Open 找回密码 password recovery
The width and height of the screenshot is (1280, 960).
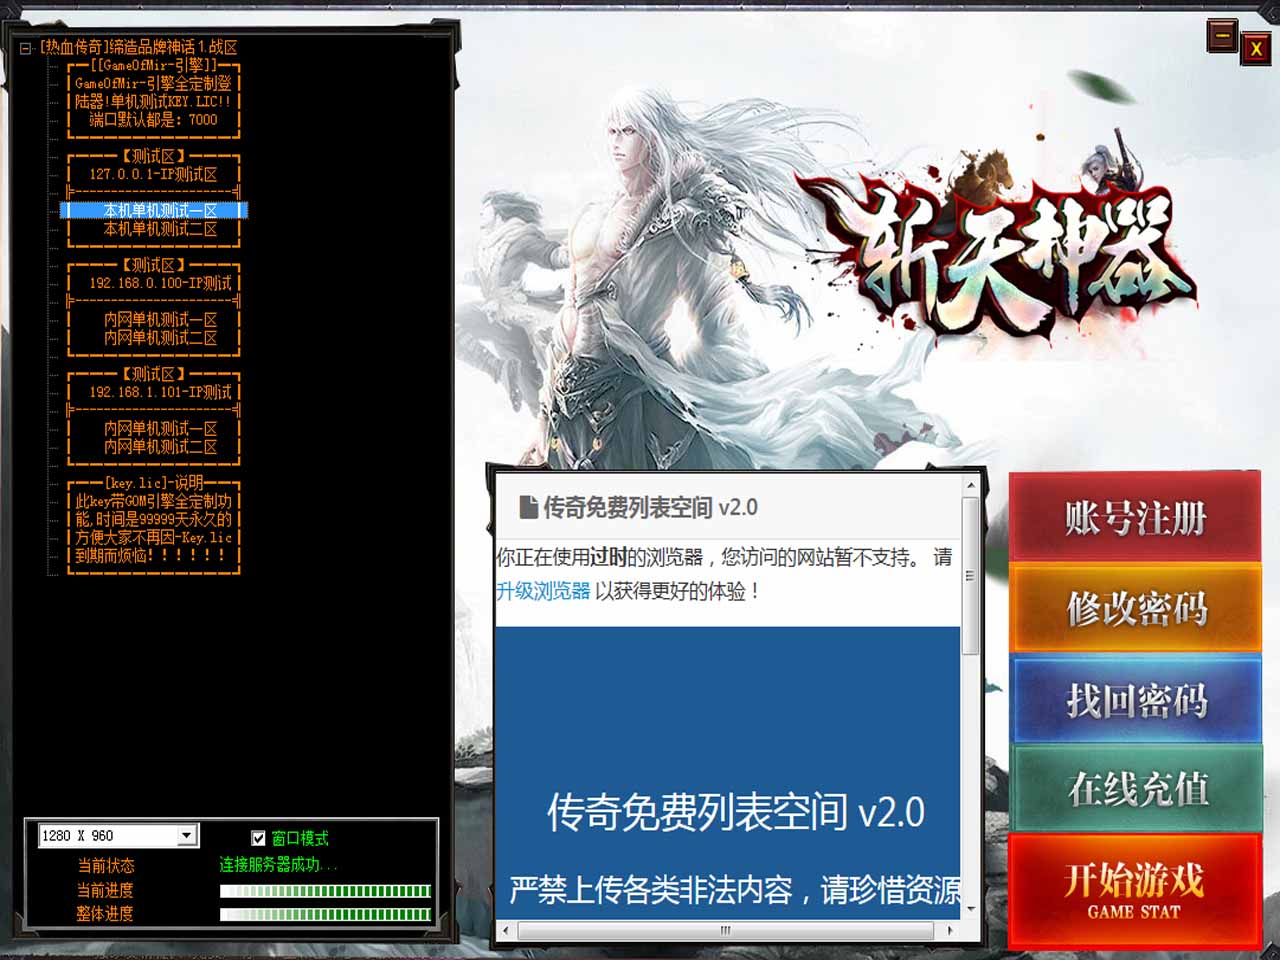(1136, 700)
